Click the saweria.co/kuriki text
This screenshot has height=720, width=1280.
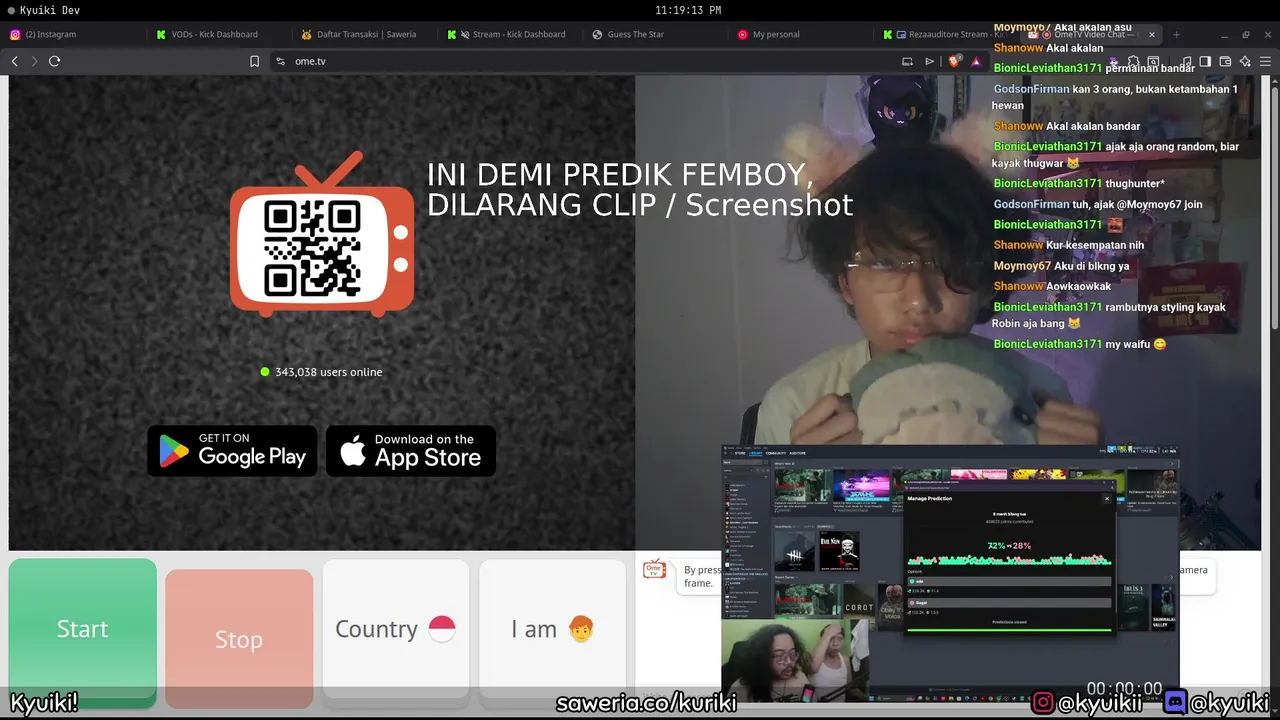point(646,703)
